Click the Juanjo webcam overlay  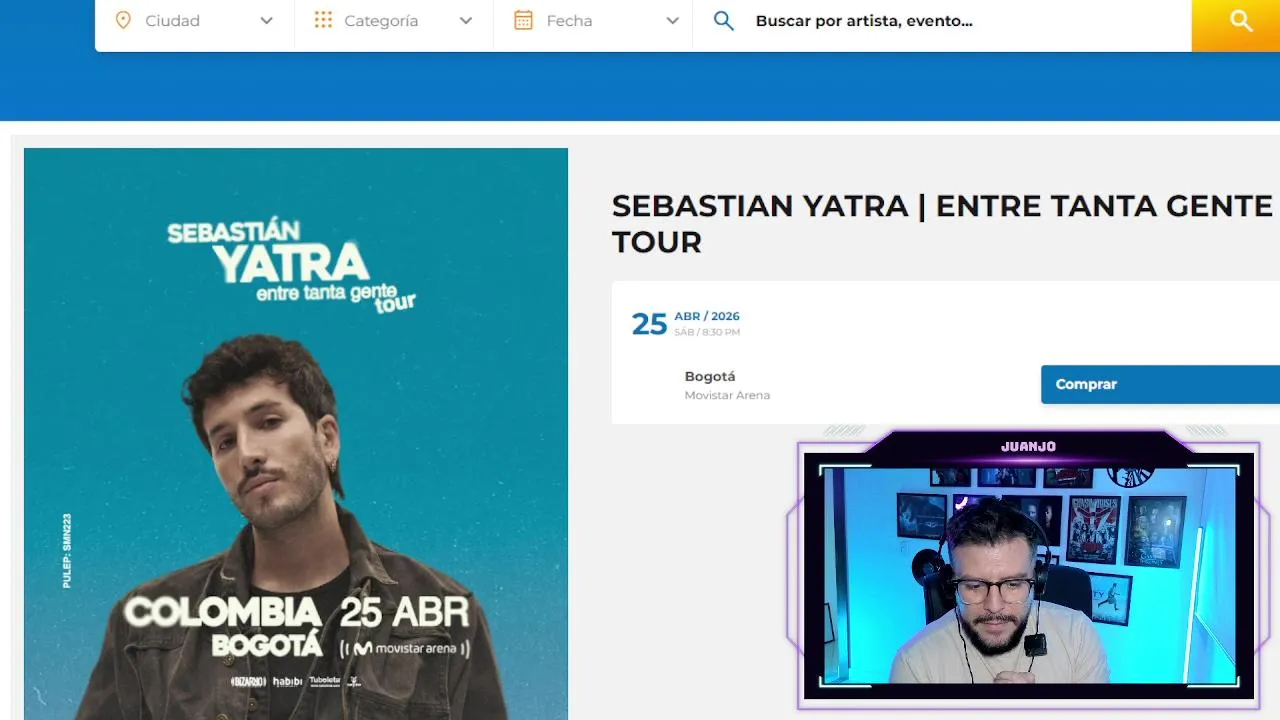tap(1028, 568)
